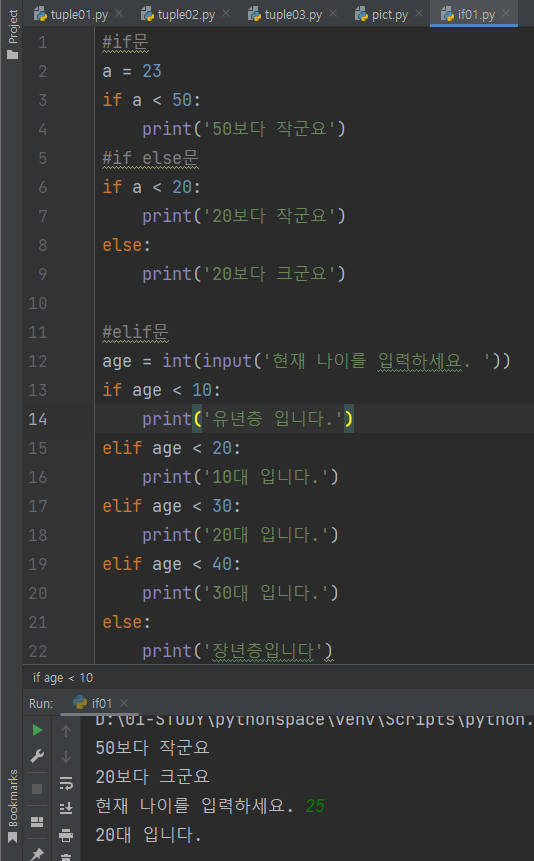This screenshot has width=534, height=861.
Task: Click the stop process square icon
Action: click(37, 789)
